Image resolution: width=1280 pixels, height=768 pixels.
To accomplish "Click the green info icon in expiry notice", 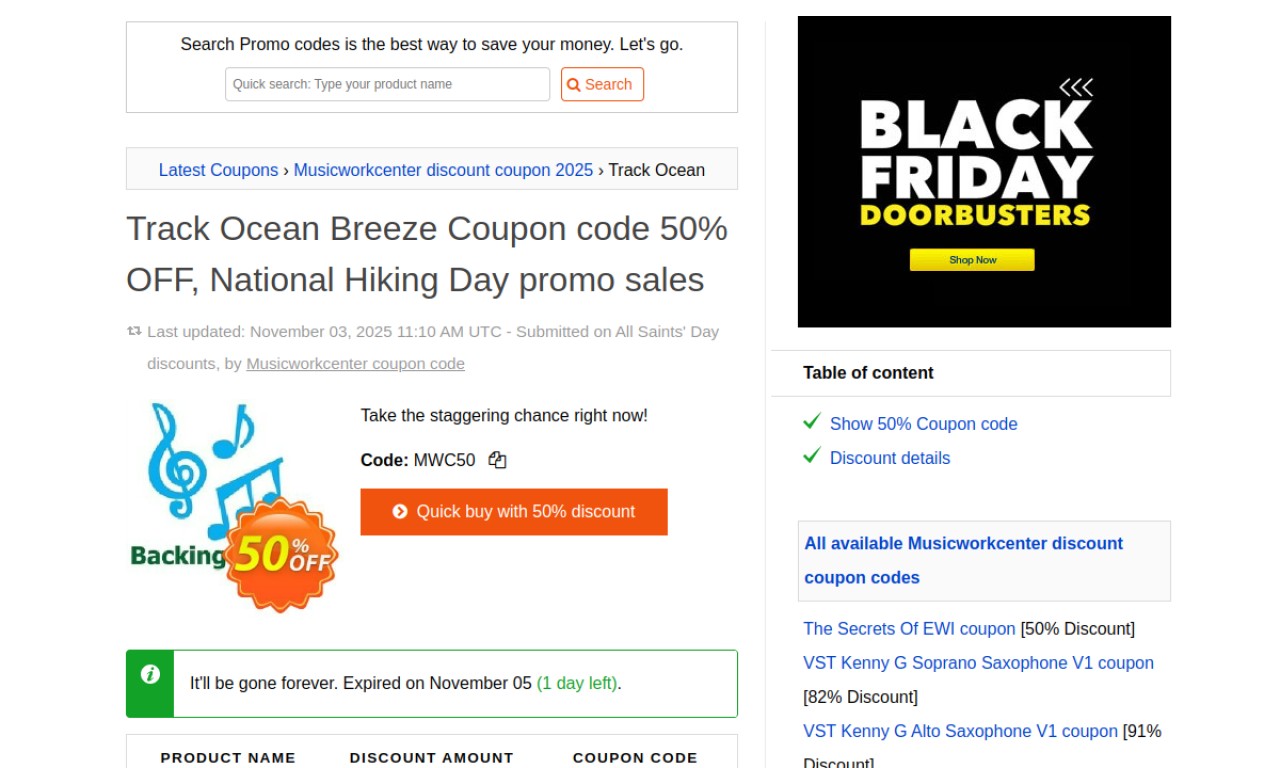I will (150, 674).
